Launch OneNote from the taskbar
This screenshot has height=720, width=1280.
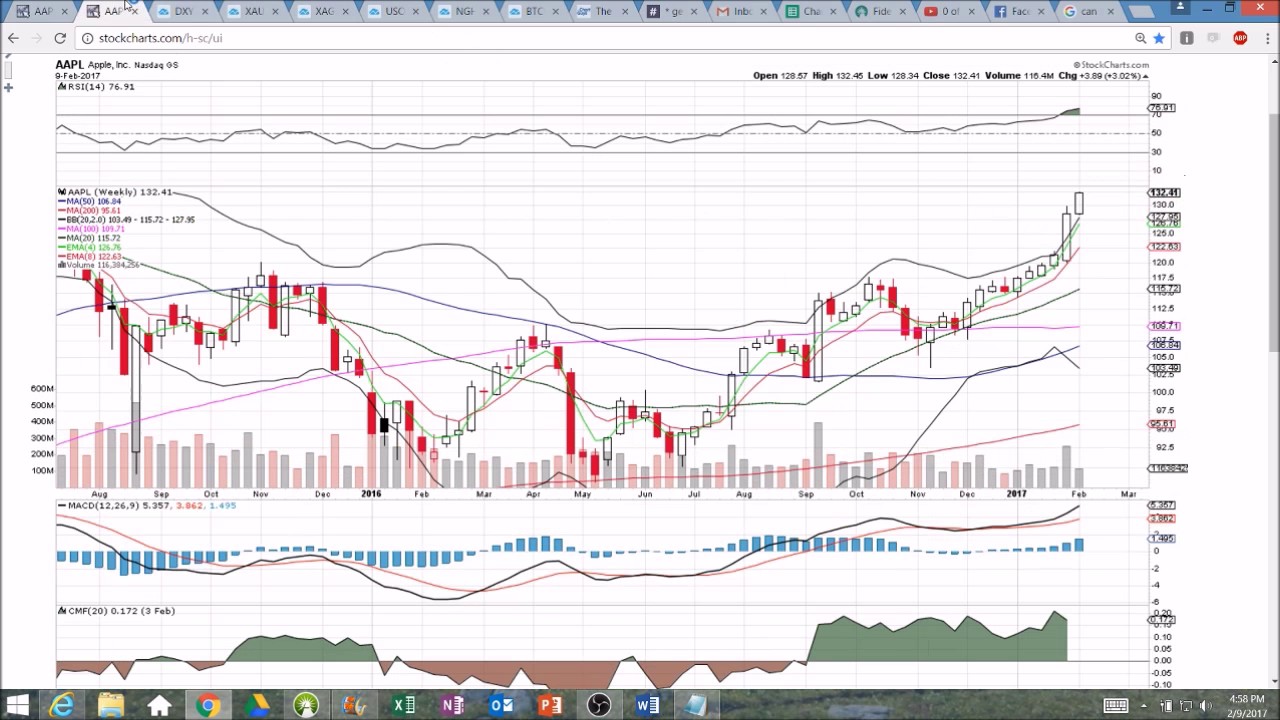coord(452,706)
